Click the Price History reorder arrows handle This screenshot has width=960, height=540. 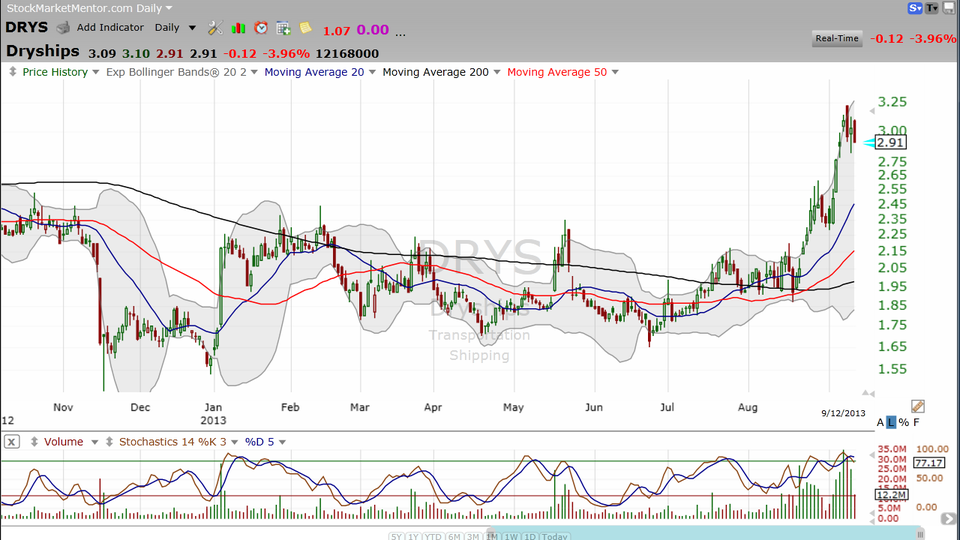click(x=12, y=72)
